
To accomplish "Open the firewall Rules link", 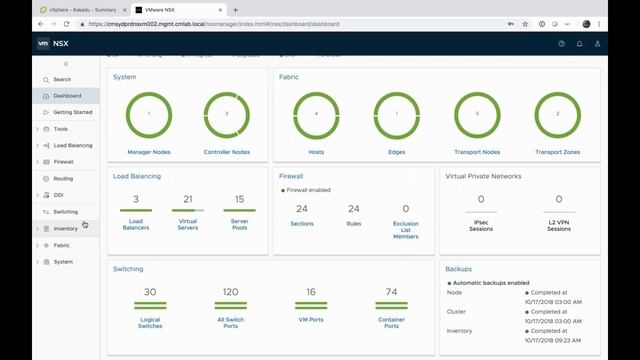I will [354, 224].
